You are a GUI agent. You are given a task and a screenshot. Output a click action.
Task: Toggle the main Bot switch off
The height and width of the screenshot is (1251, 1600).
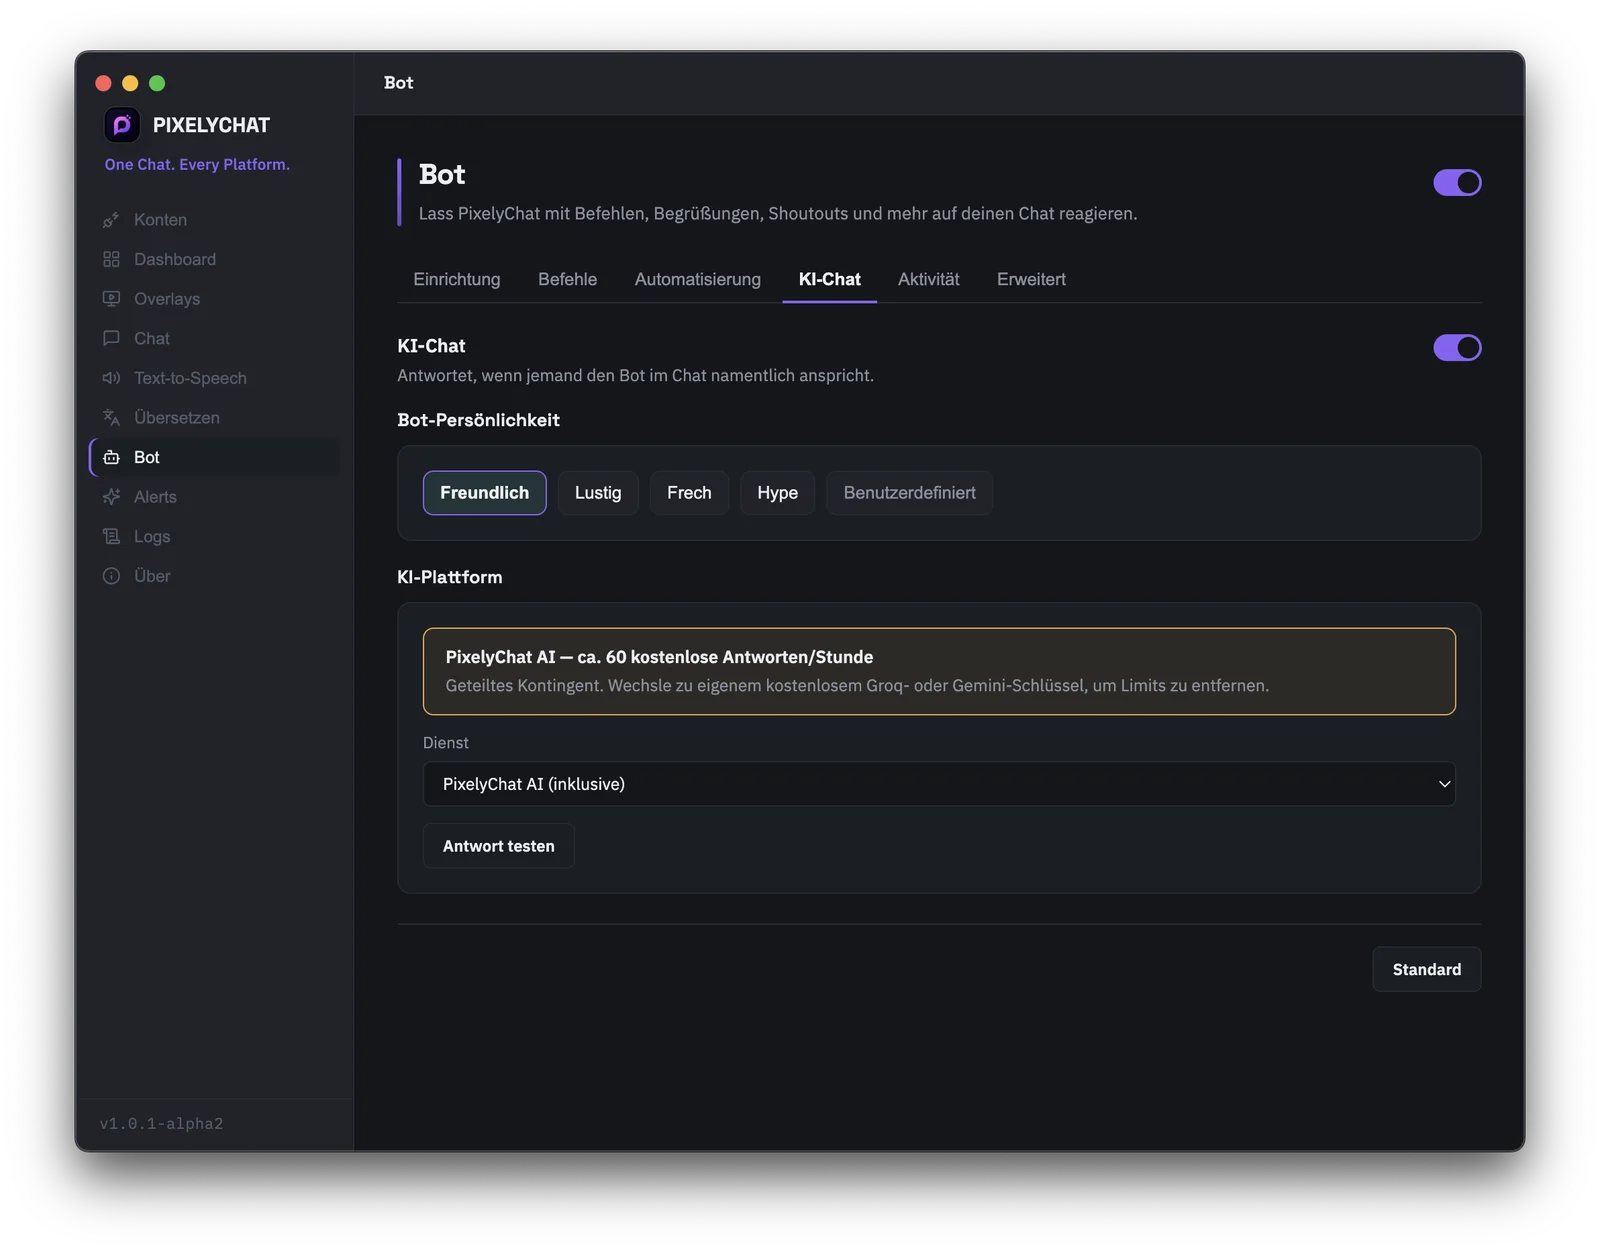(x=1457, y=182)
